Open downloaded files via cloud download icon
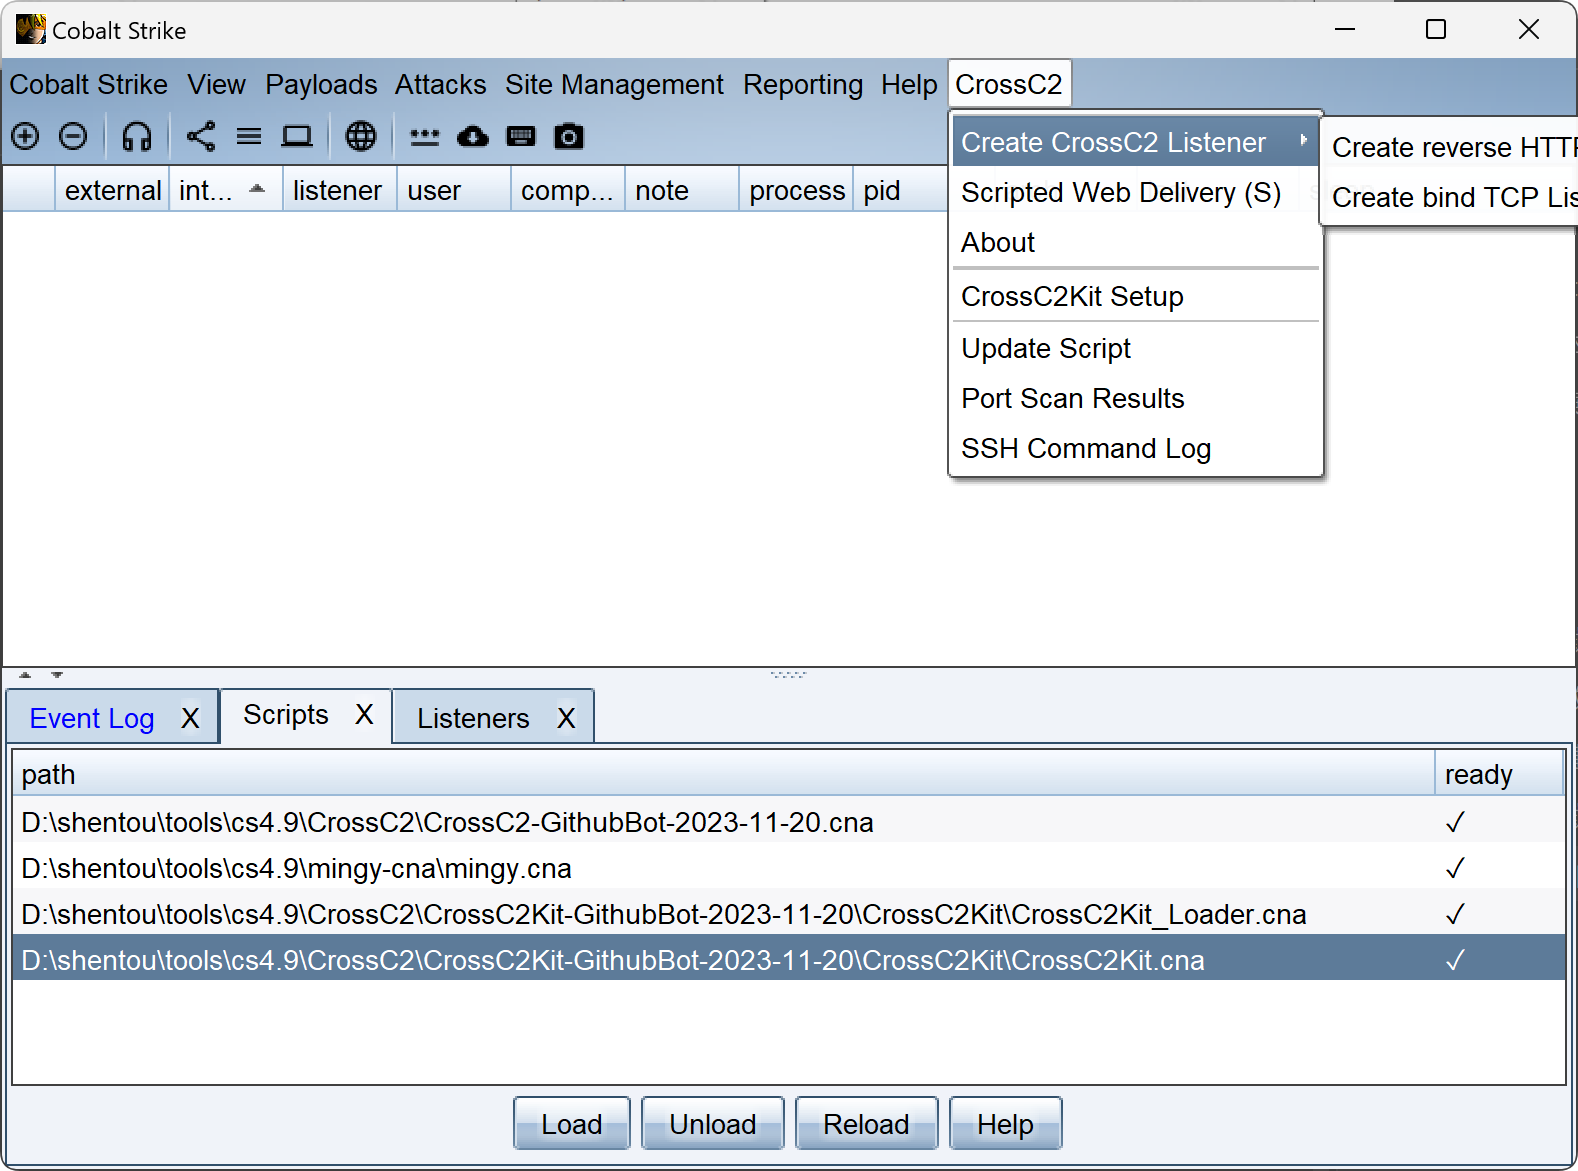The width and height of the screenshot is (1578, 1171). 473,136
